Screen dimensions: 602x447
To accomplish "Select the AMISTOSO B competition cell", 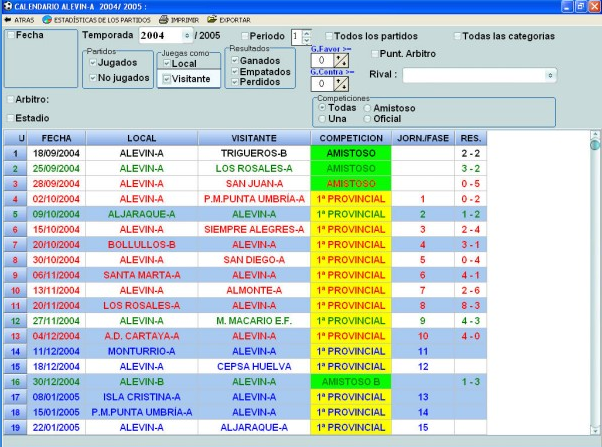I will coord(351,382).
